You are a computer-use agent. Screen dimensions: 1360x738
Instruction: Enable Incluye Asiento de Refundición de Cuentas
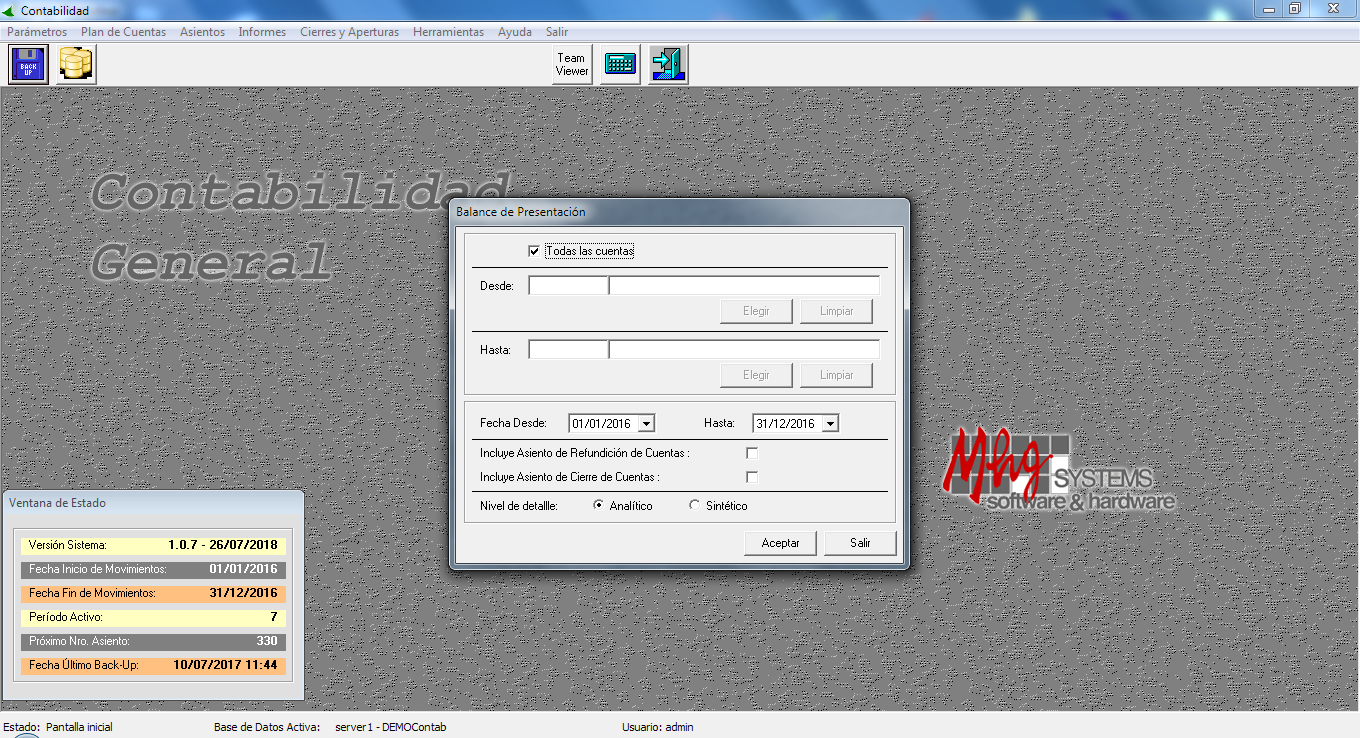(x=752, y=454)
